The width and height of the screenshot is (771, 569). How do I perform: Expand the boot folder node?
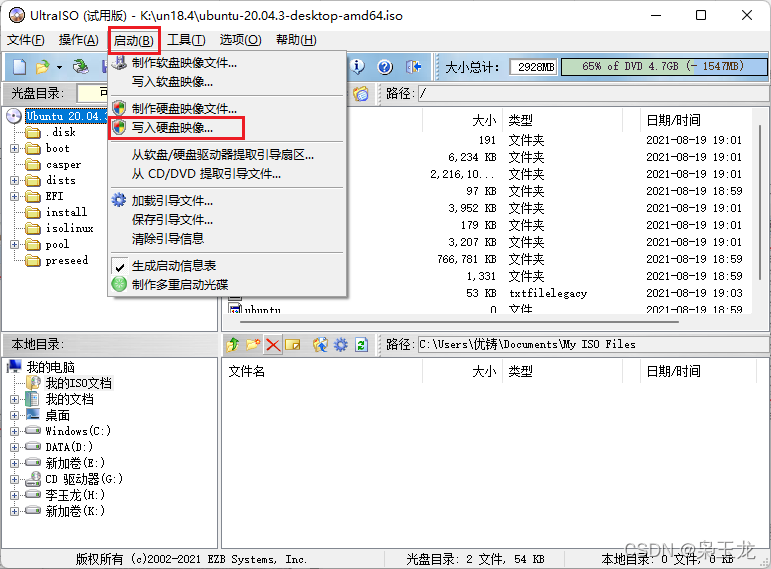coord(14,148)
